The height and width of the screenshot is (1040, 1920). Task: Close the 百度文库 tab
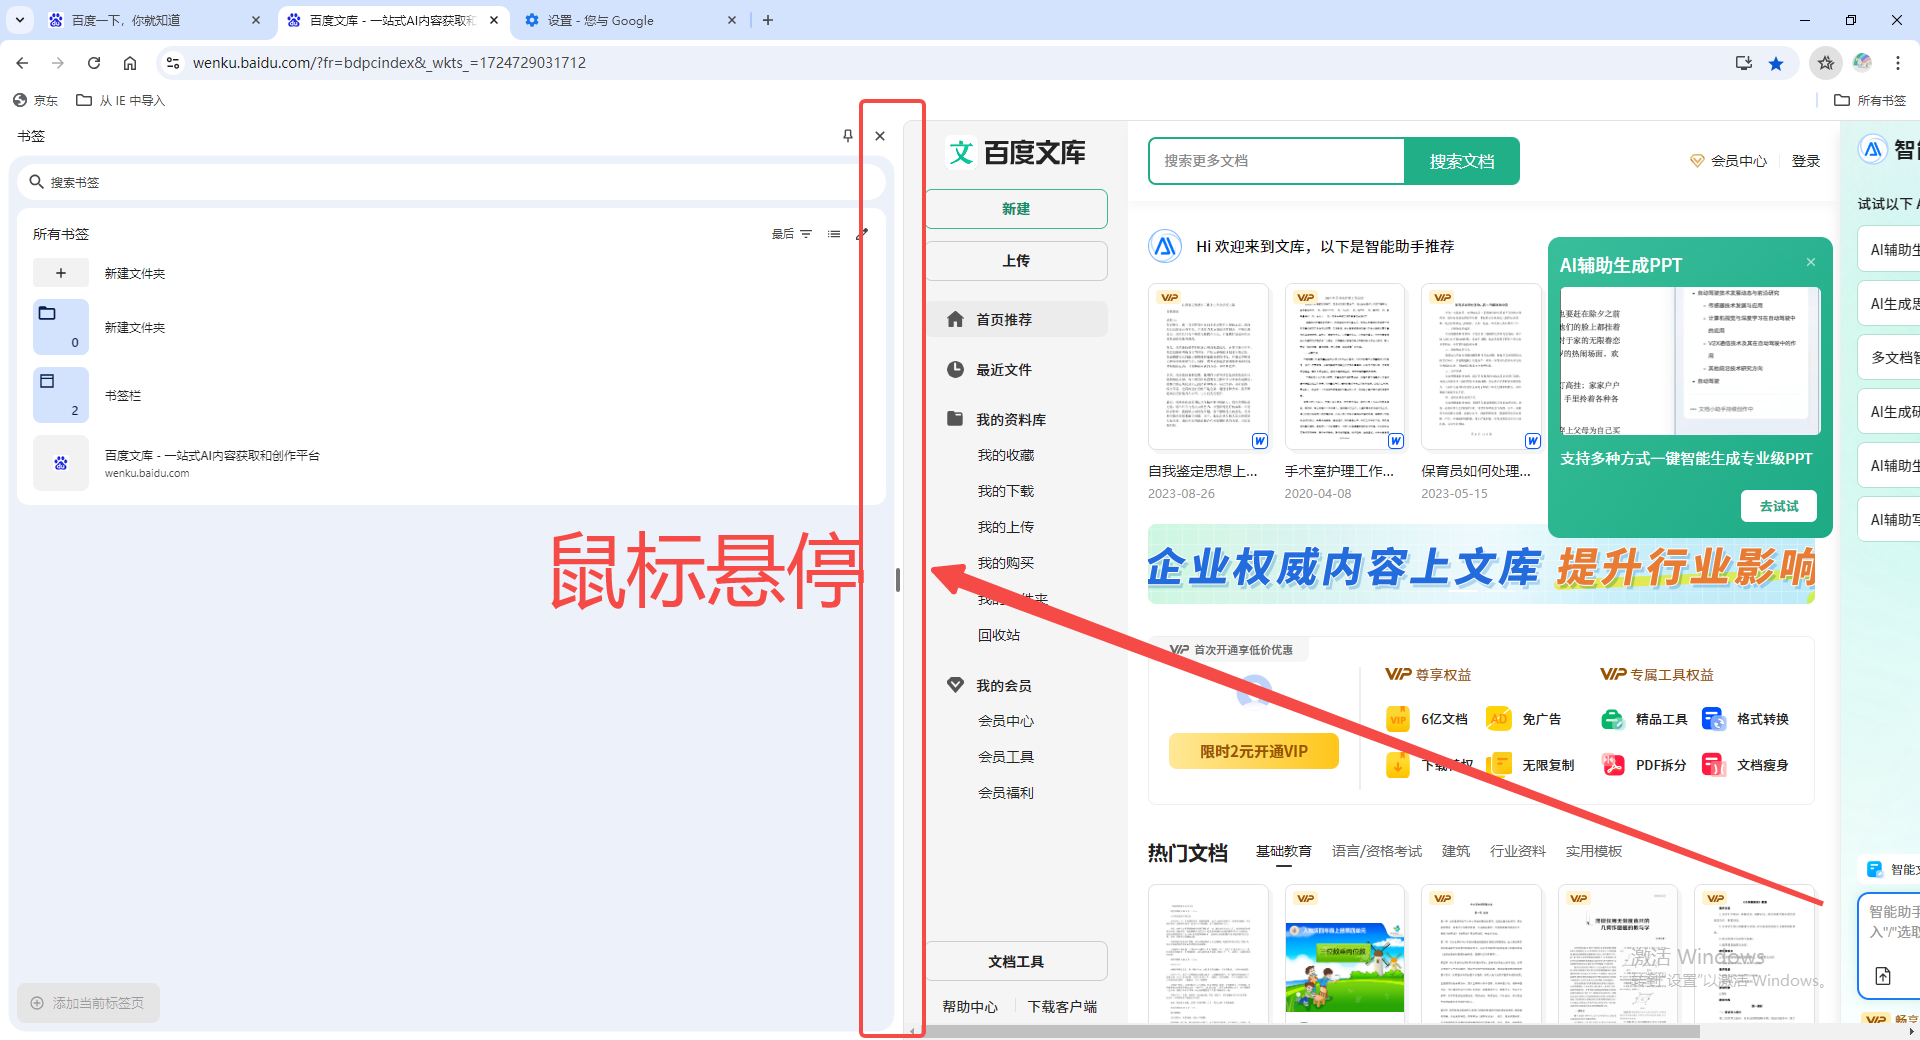(494, 20)
